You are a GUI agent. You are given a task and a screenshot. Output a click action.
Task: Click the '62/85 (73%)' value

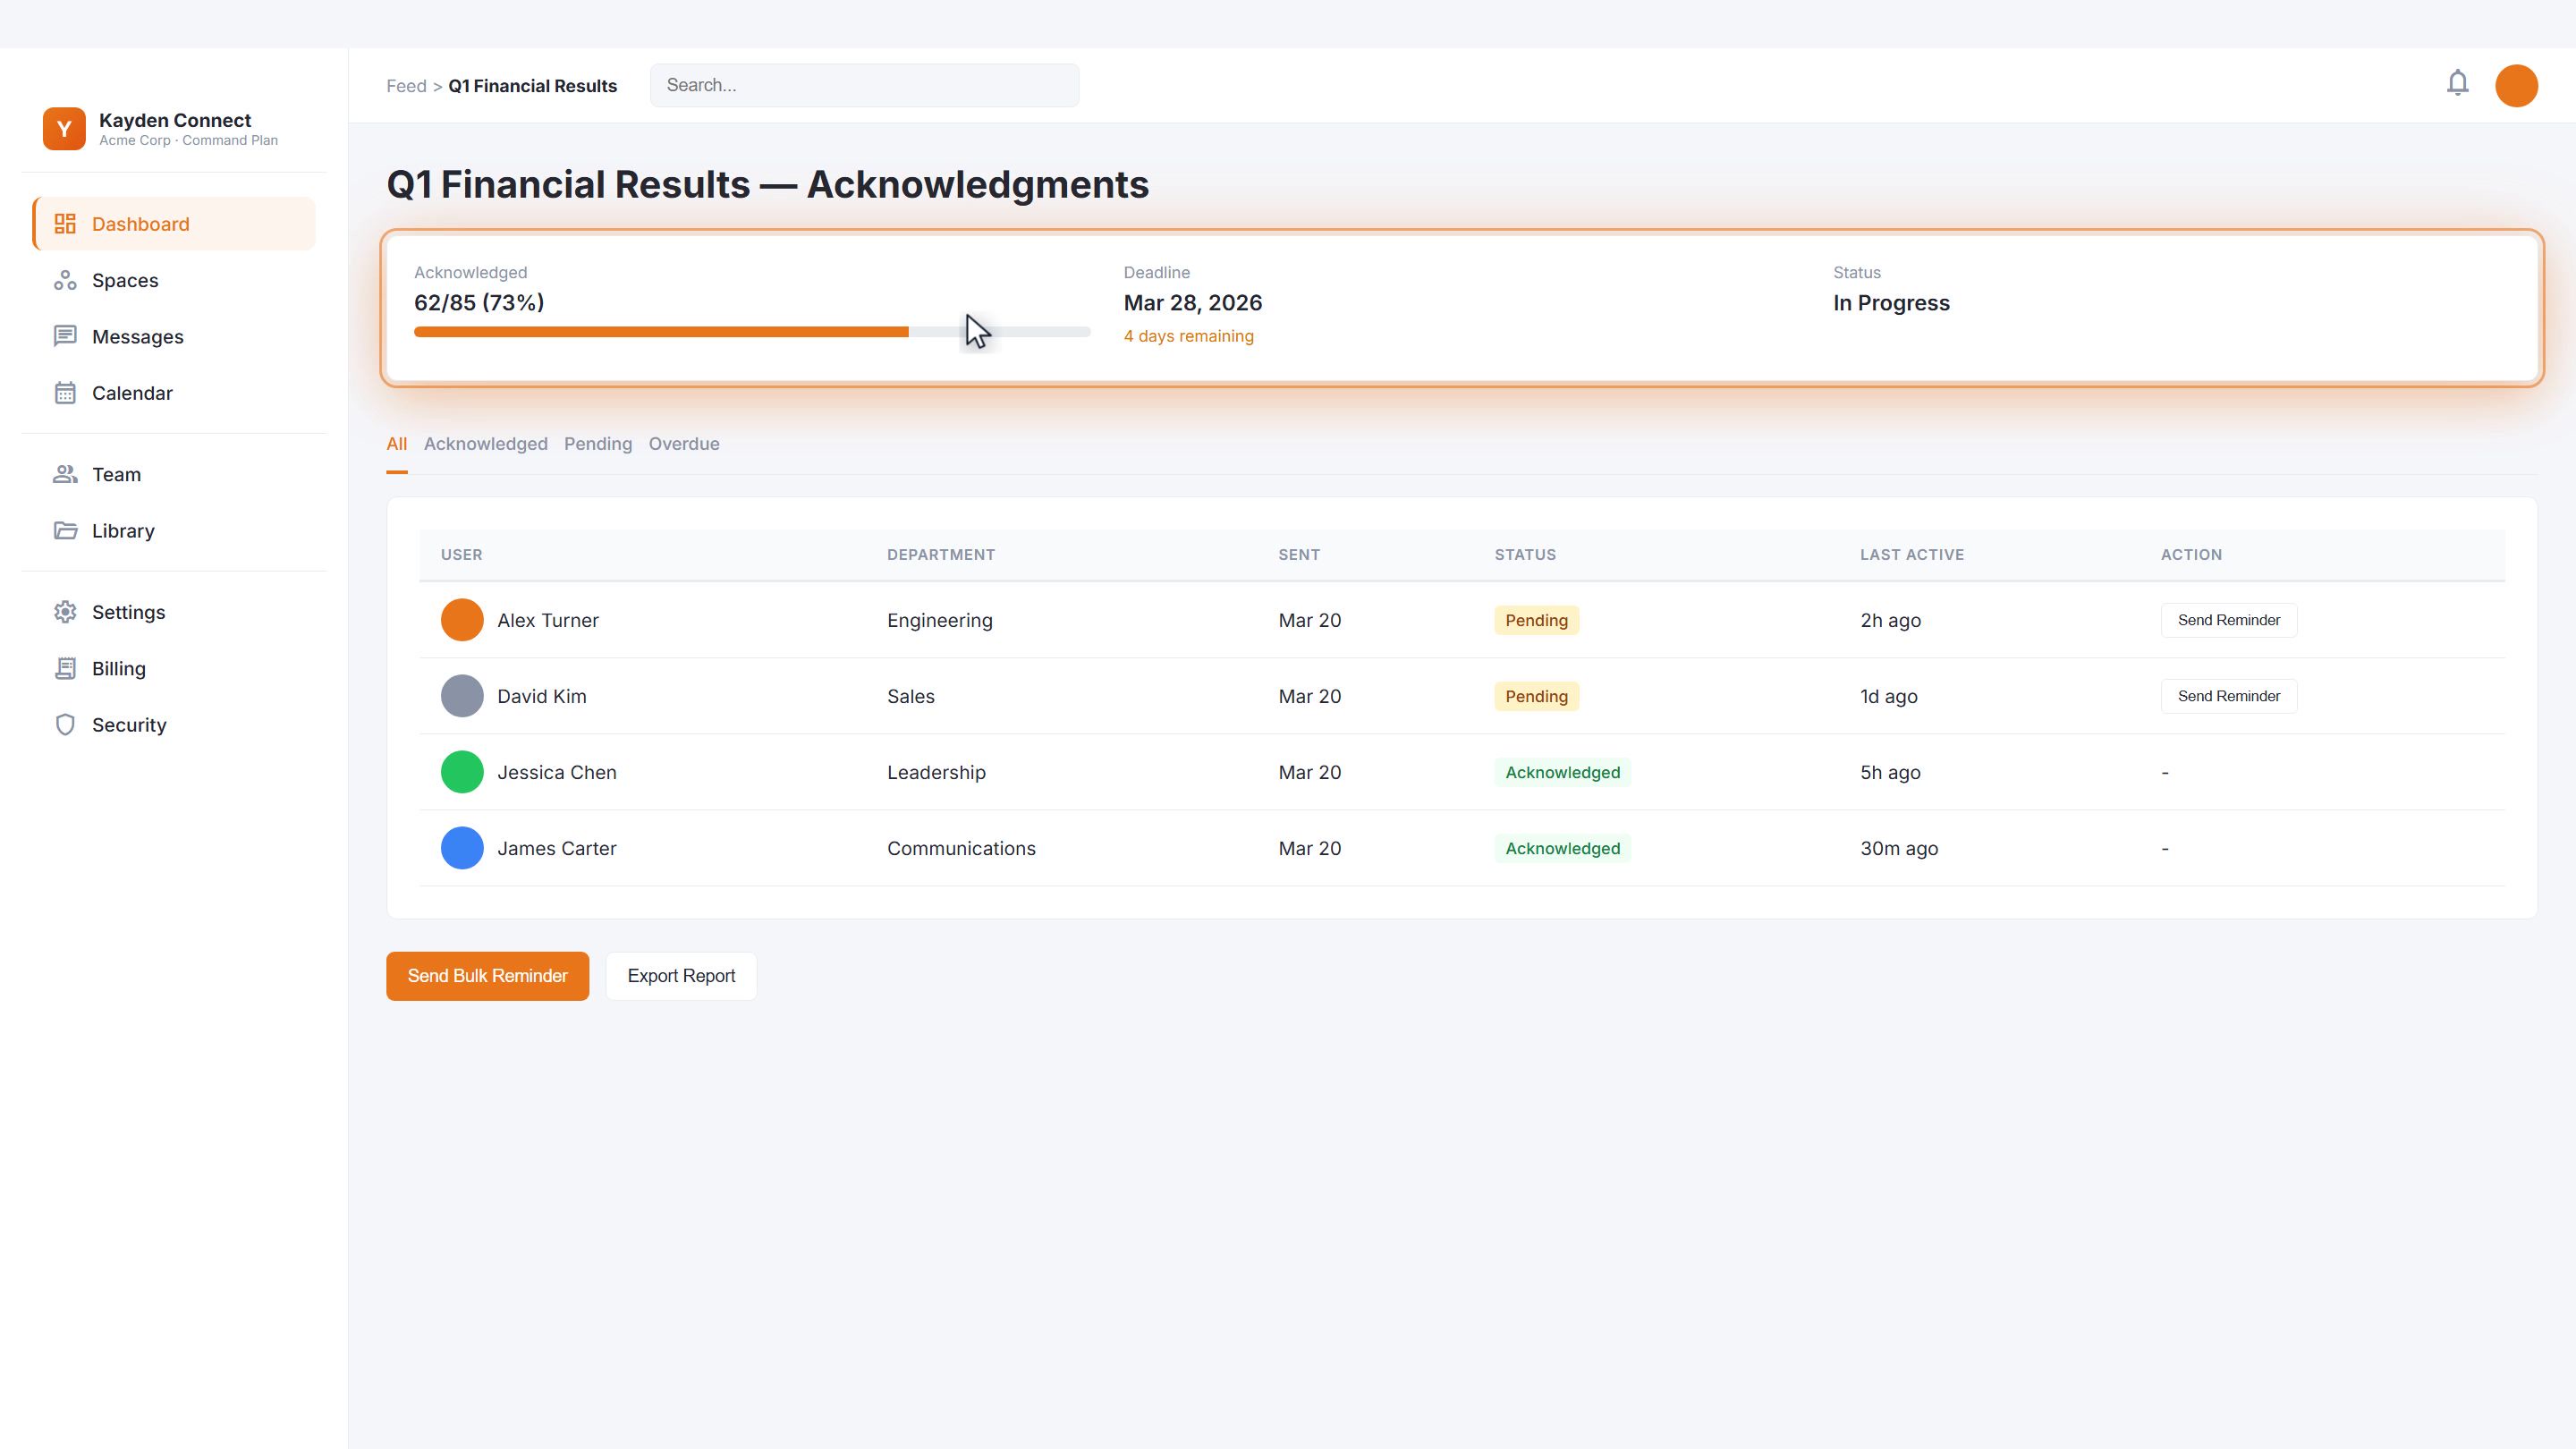pyautogui.click(x=479, y=303)
